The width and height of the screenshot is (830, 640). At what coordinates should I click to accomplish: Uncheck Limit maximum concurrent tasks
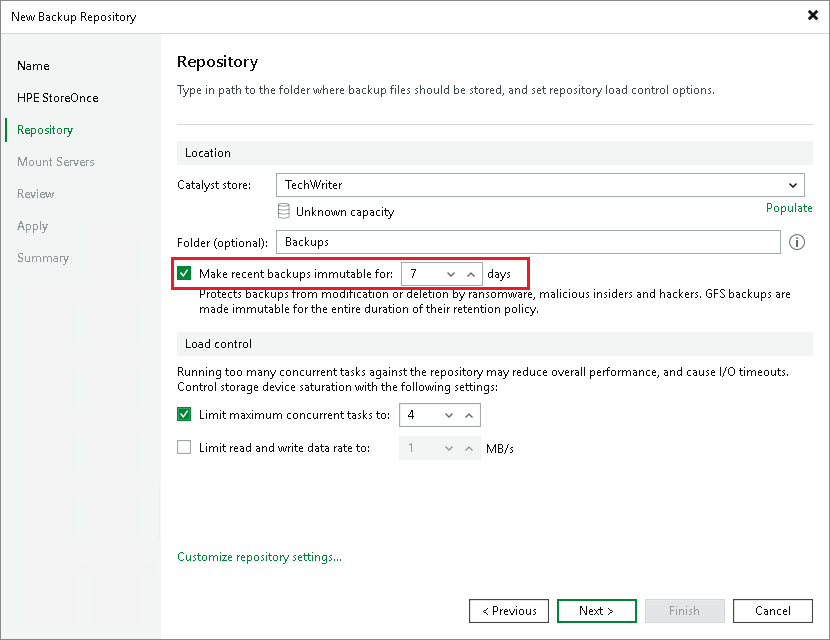point(184,414)
